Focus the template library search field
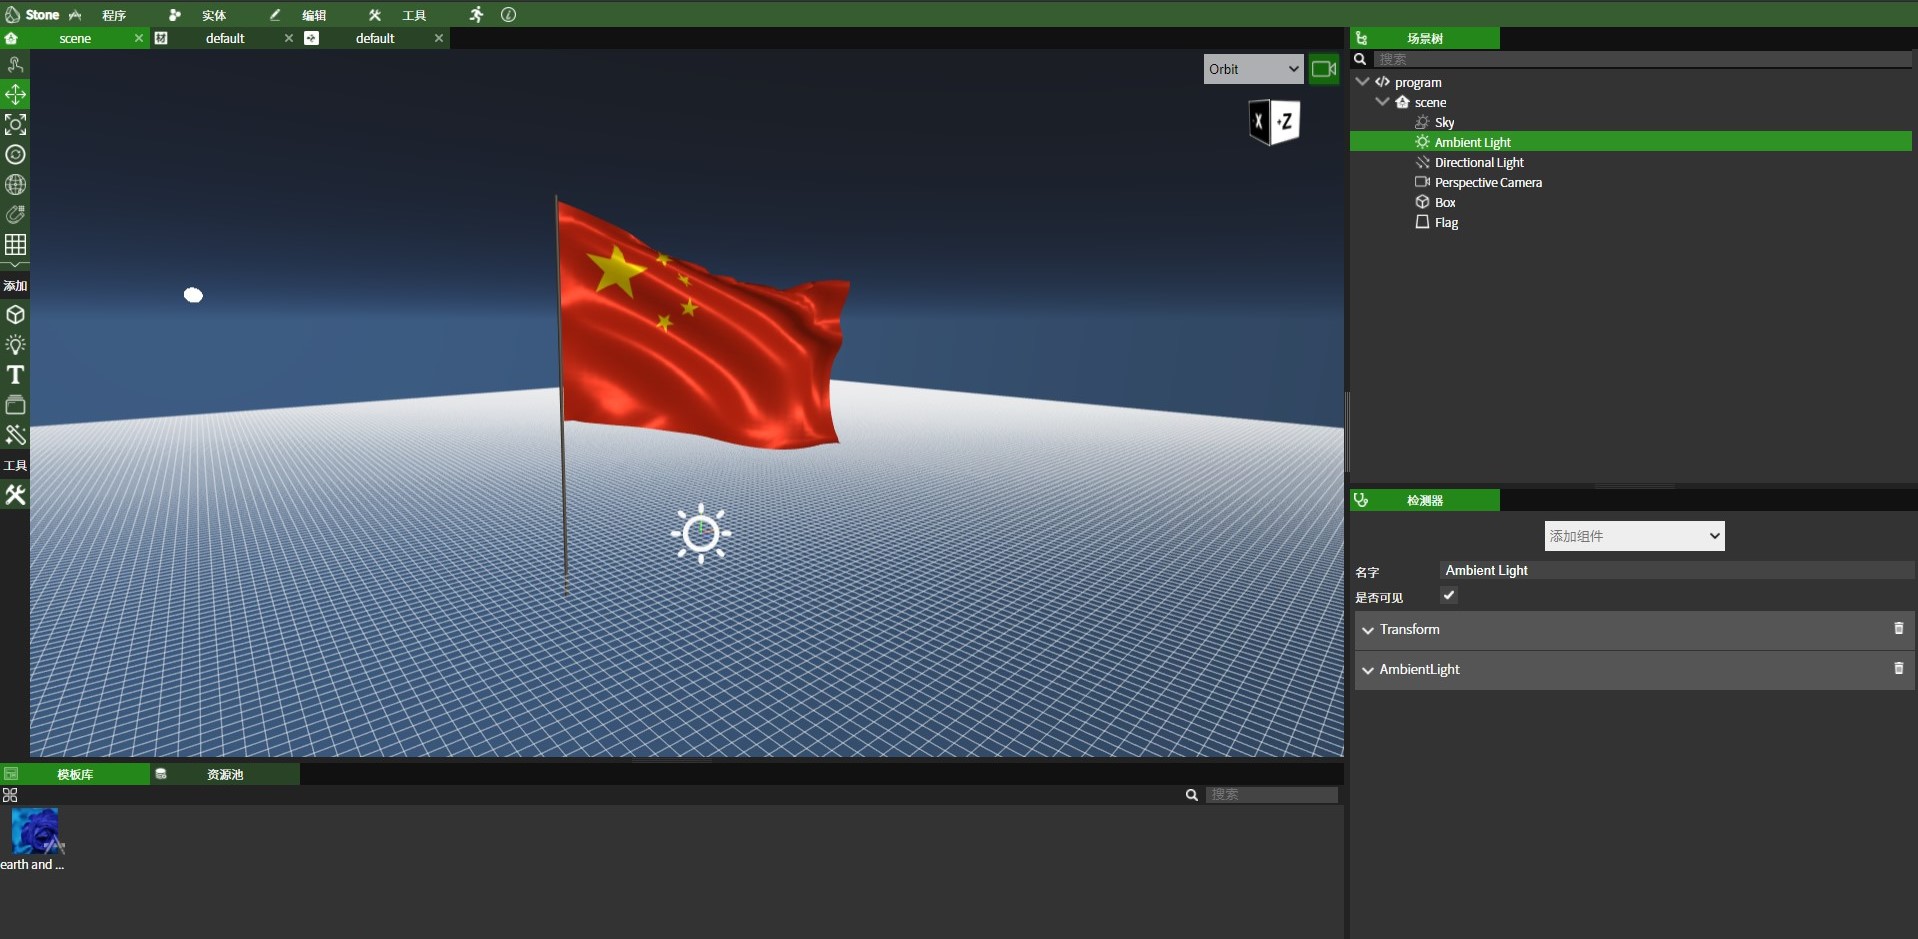The height and width of the screenshot is (939, 1918). point(1271,794)
